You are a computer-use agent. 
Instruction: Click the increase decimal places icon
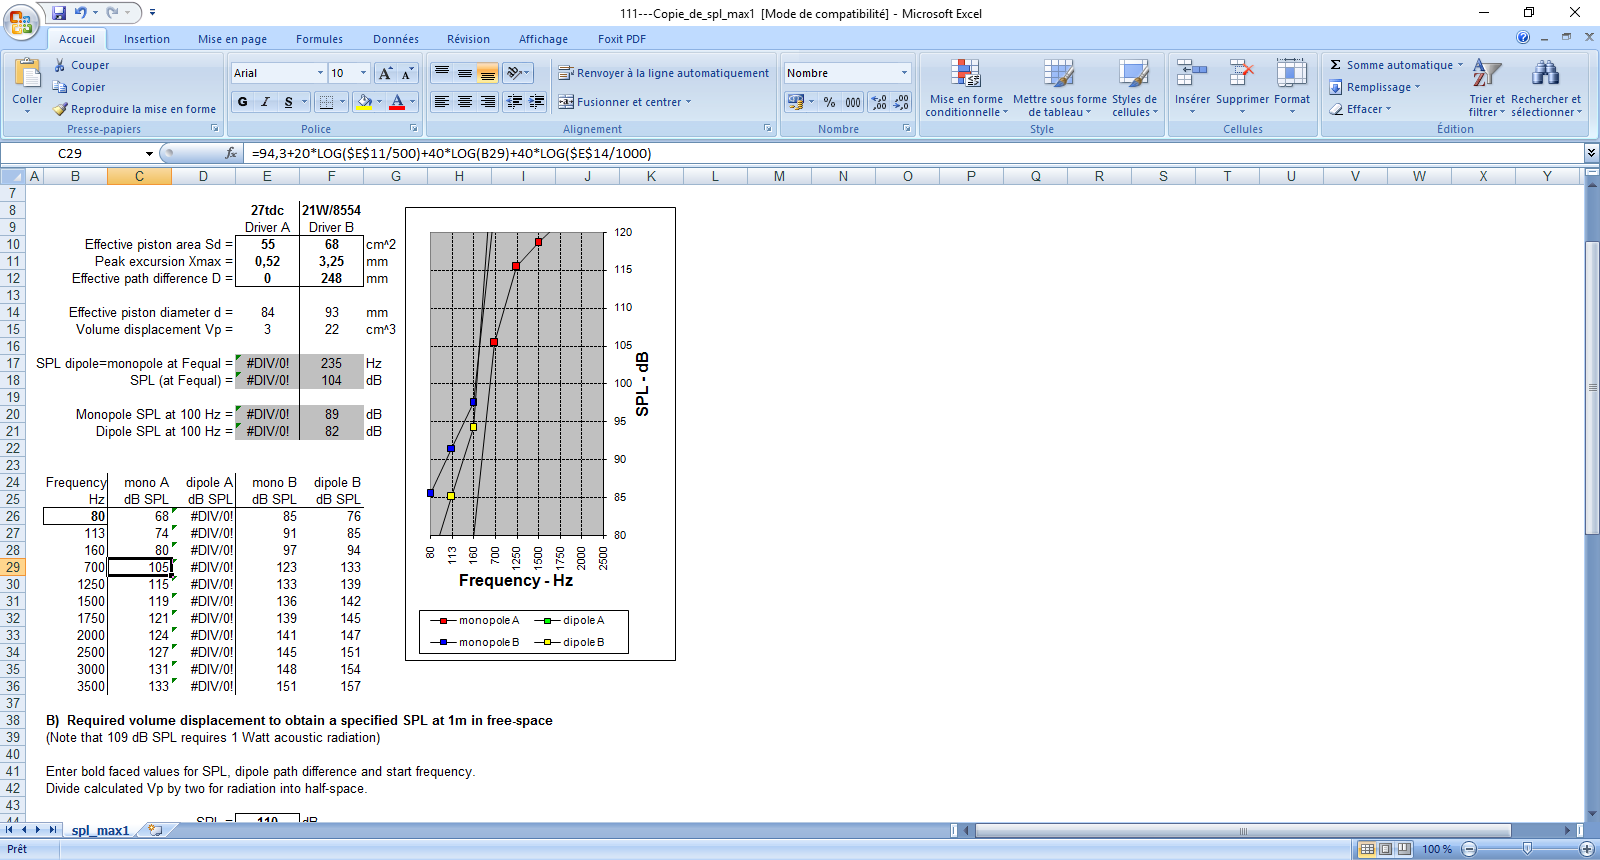(878, 102)
